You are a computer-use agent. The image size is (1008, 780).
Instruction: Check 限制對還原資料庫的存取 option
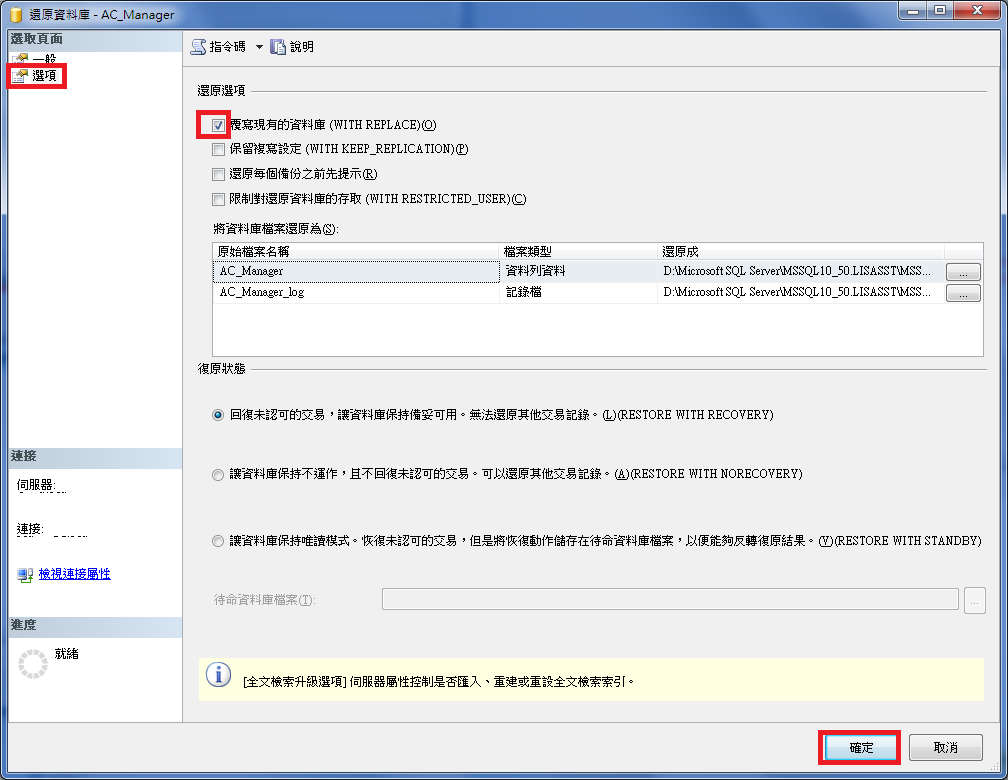[217, 198]
